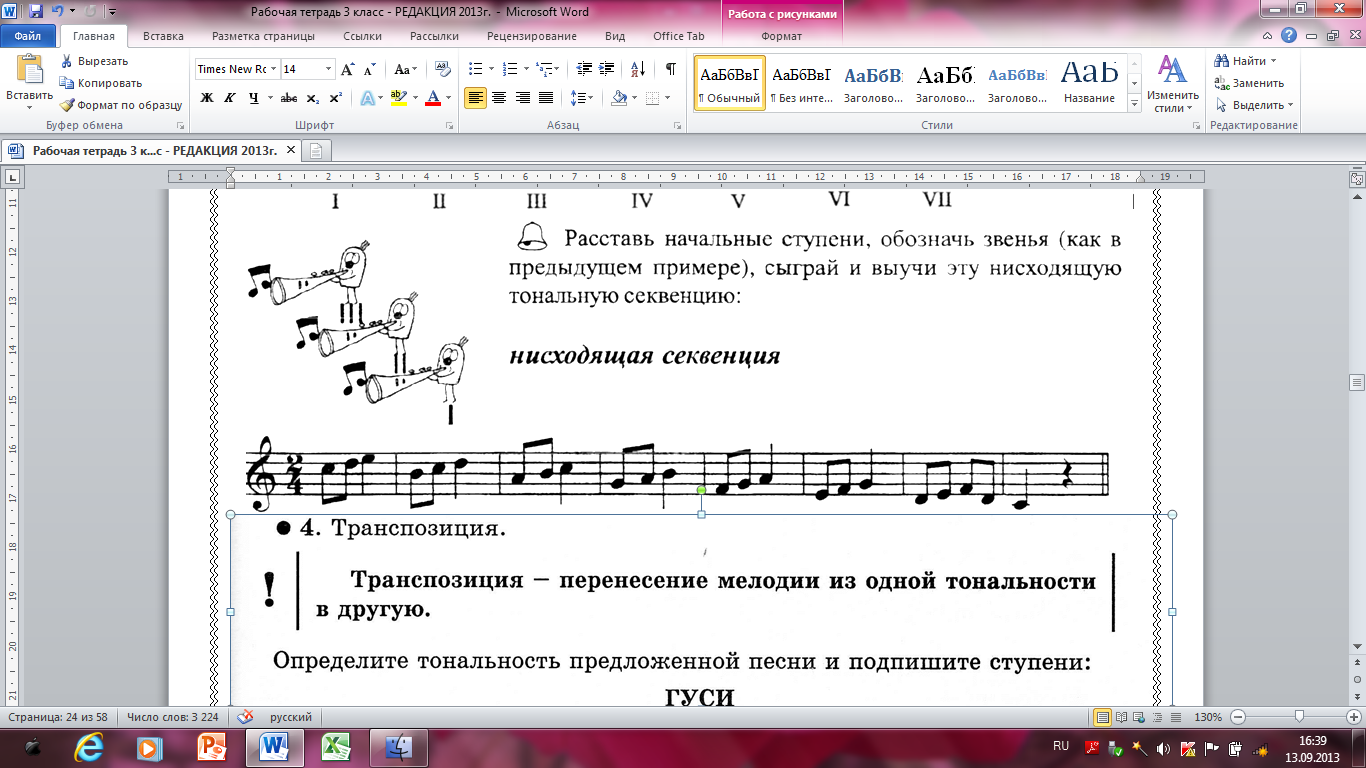Click the Format Painter (Формат по образцу) button
The image size is (1366, 768).
click(120, 105)
